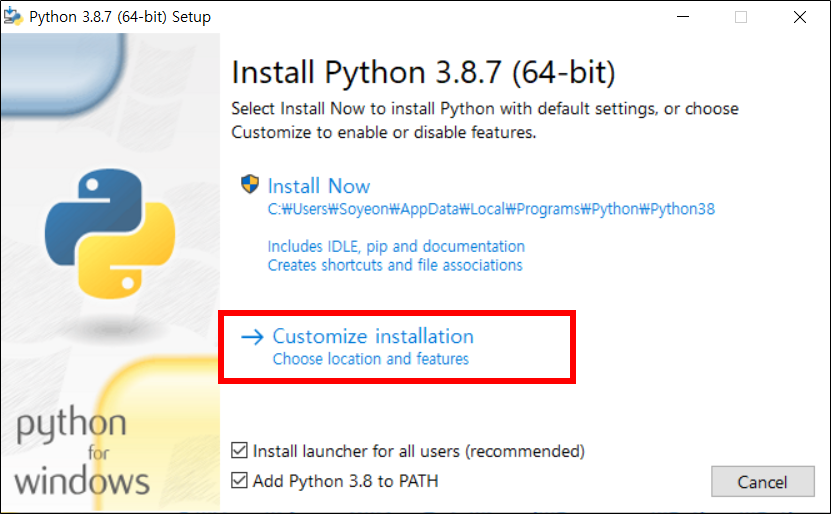Screen dimensions: 831x514
Task: Click 'Choose location and features' text
Action: tap(370, 359)
